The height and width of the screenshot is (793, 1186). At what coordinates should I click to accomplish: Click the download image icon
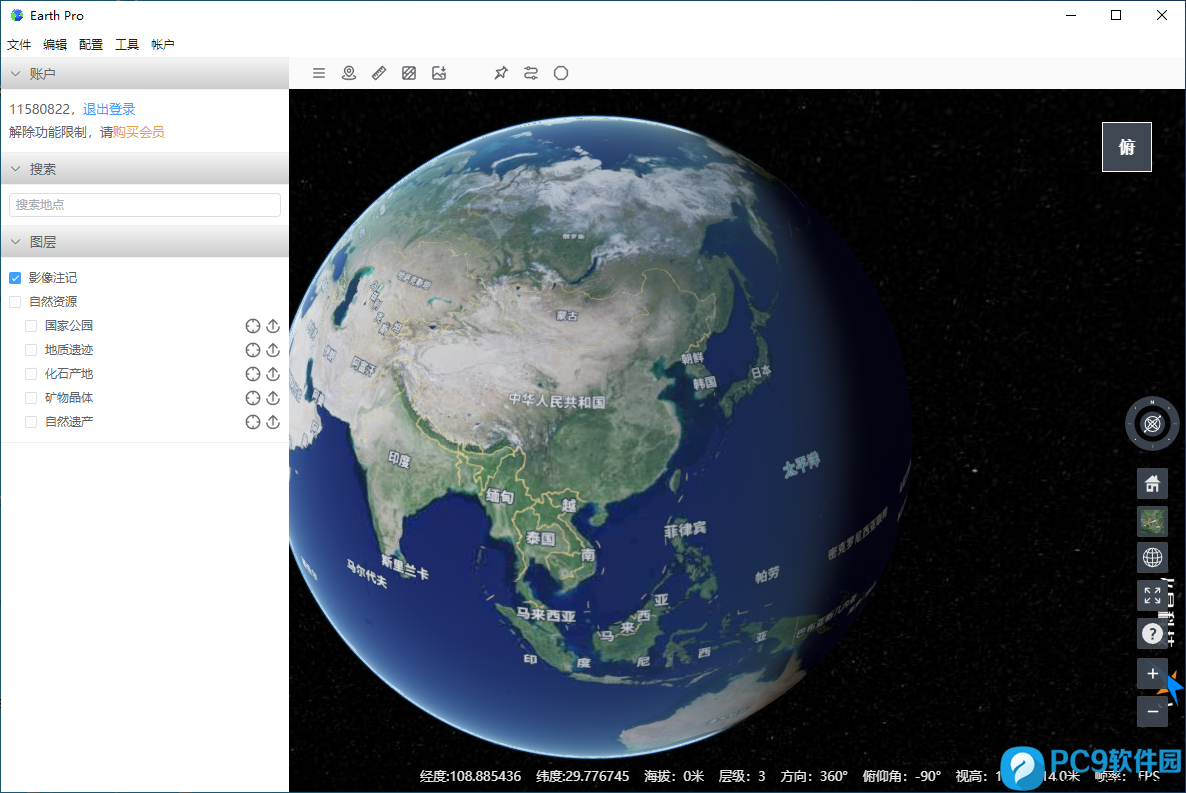coord(439,73)
